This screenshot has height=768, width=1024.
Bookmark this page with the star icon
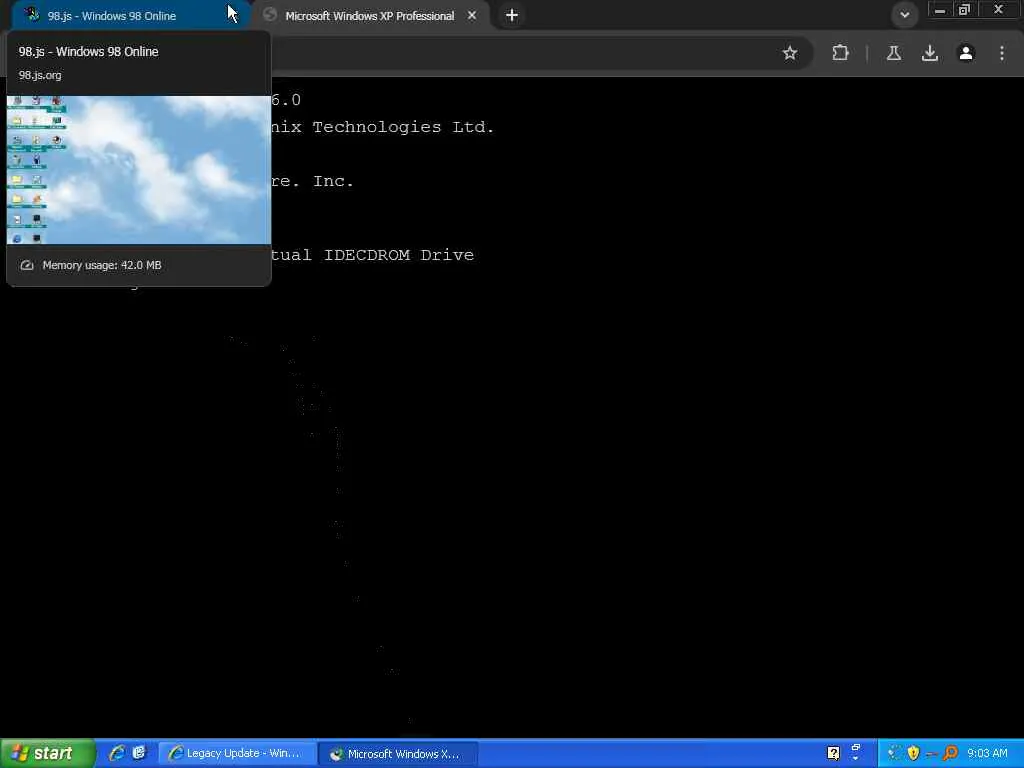[x=790, y=53]
